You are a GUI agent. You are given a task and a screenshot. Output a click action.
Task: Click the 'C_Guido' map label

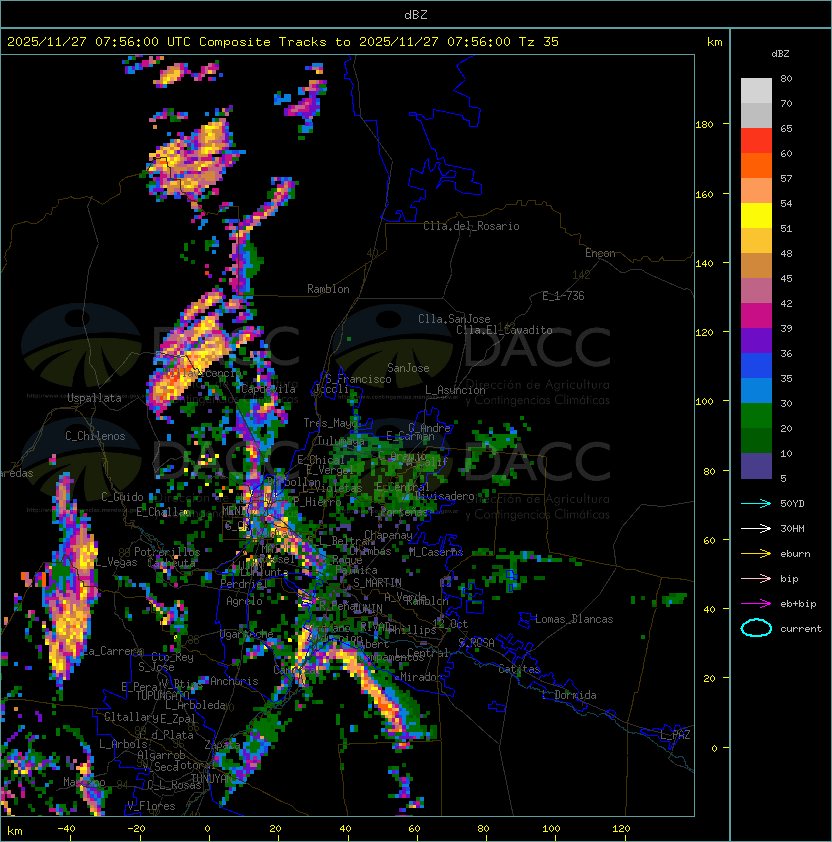tap(122, 497)
